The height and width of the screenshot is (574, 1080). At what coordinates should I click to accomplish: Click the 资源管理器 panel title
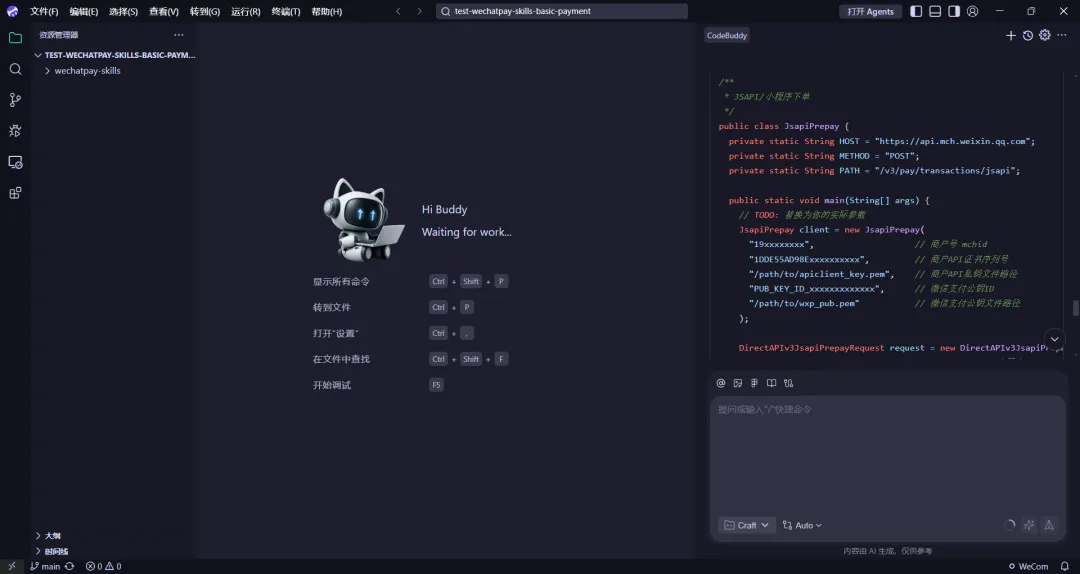tap(59, 34)
